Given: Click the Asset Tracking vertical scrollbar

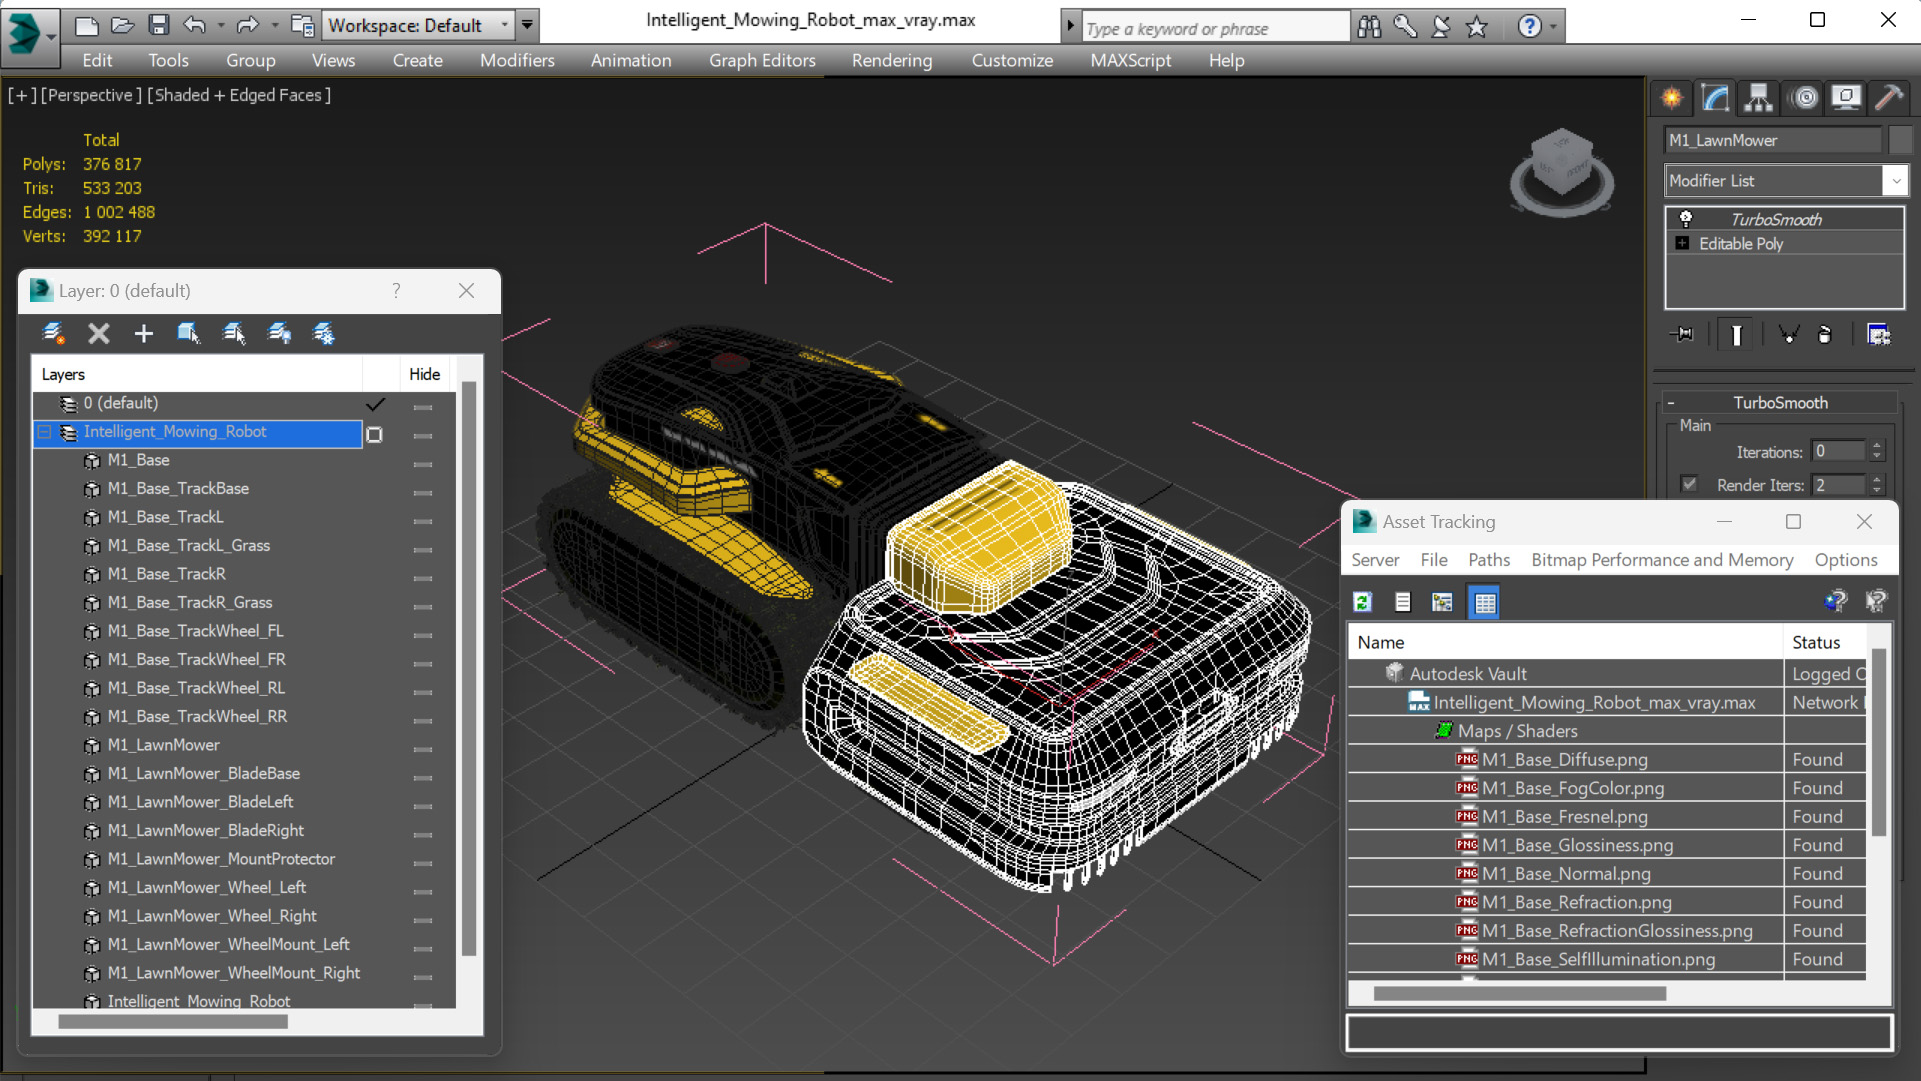Looking at the screenshot, I should point(1878,742).
